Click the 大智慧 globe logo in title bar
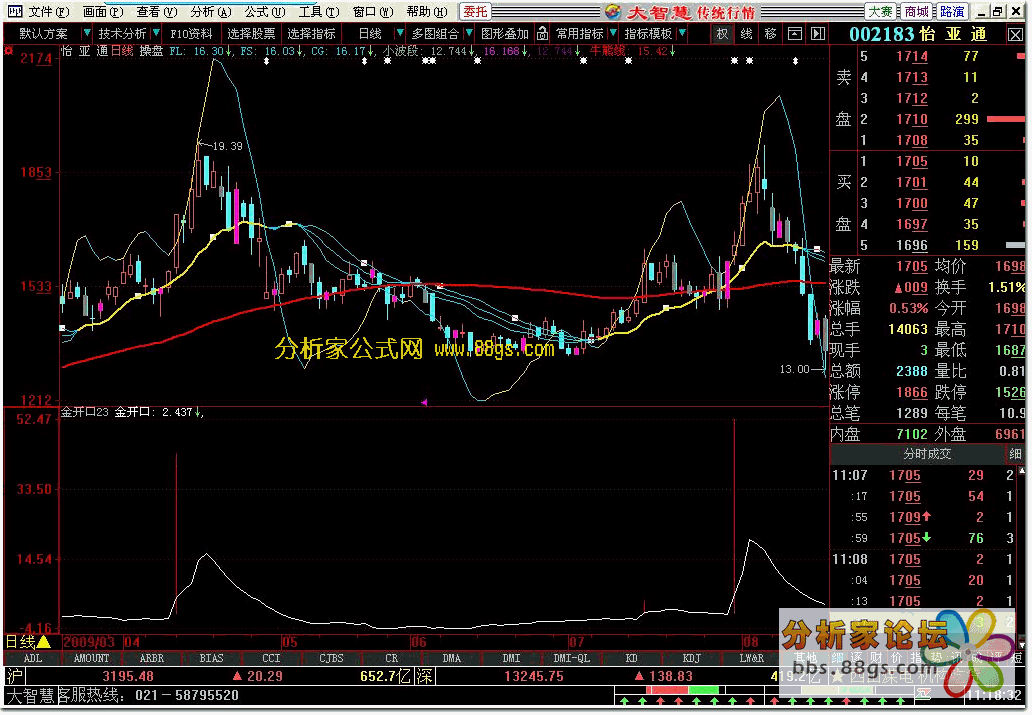The image size is (1032, 715). [x=613, y=11]
